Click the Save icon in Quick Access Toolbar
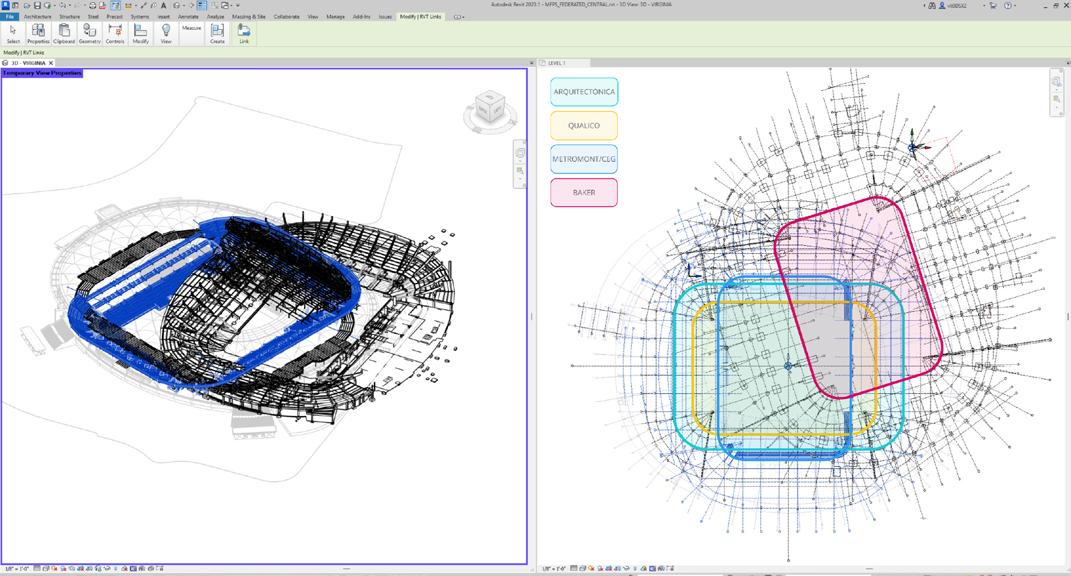The height and width of the screenshot is (576, 1071). [38, 5]
